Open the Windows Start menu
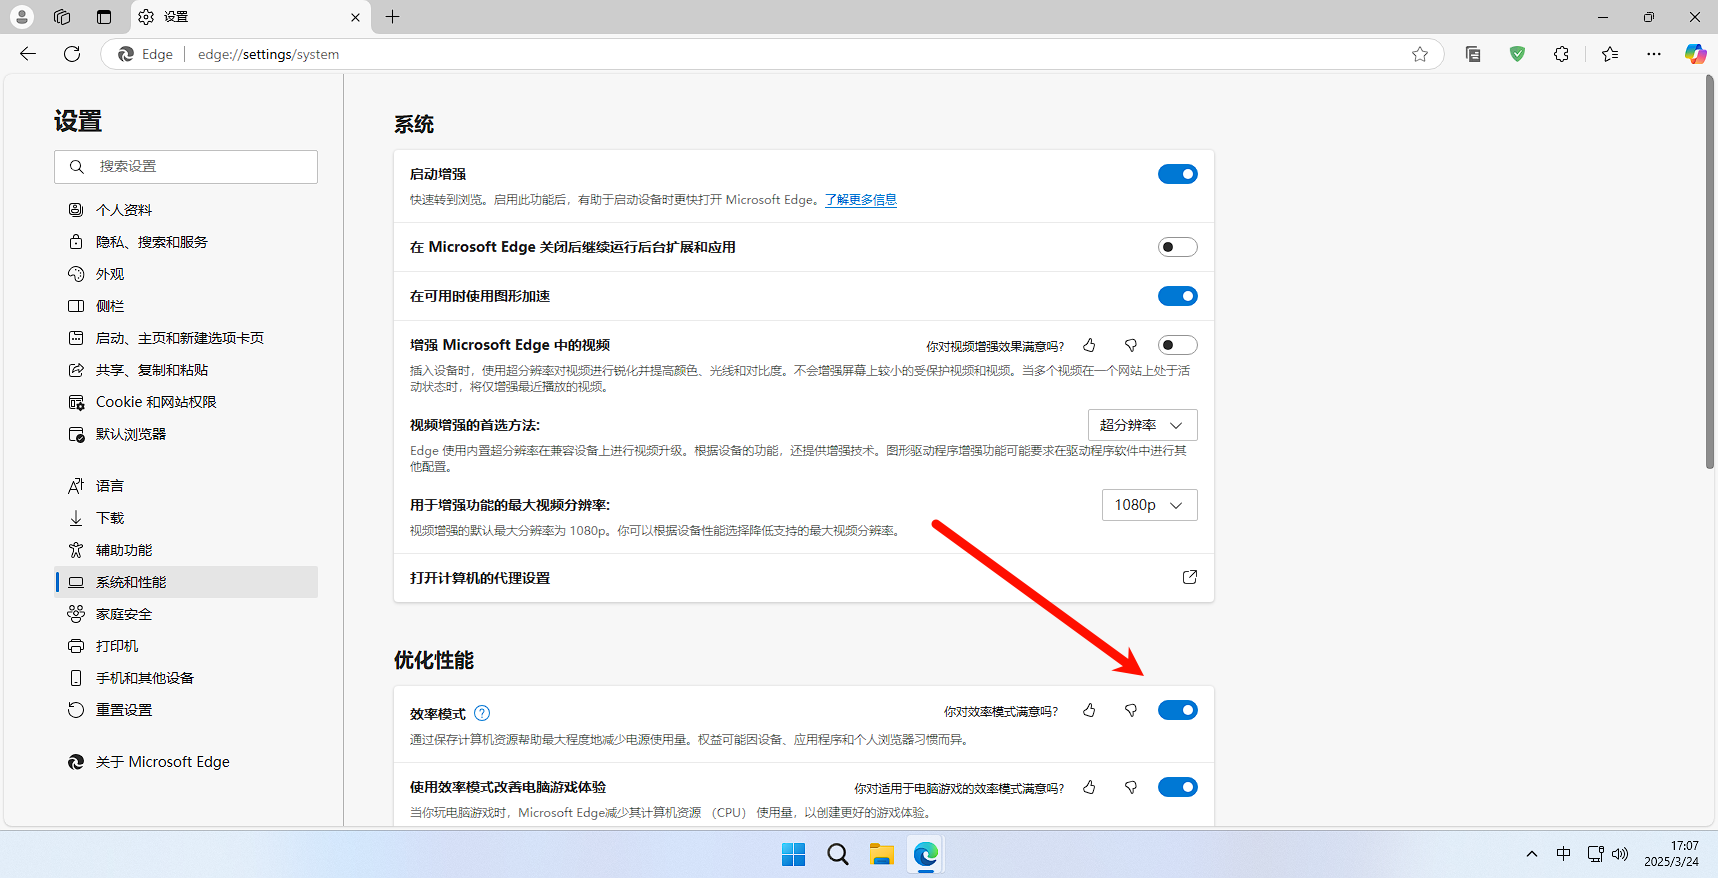Viewport: 1718px width, 878px height. (x=794, y=854)
